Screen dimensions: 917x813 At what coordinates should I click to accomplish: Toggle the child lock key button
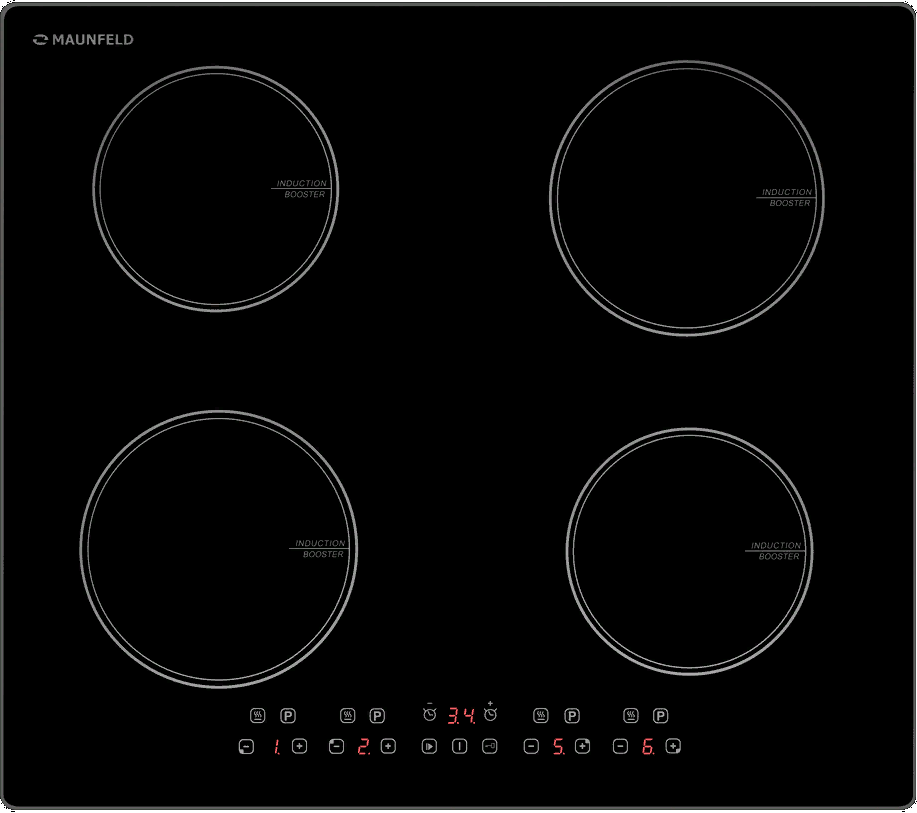[x=489, y=746]
